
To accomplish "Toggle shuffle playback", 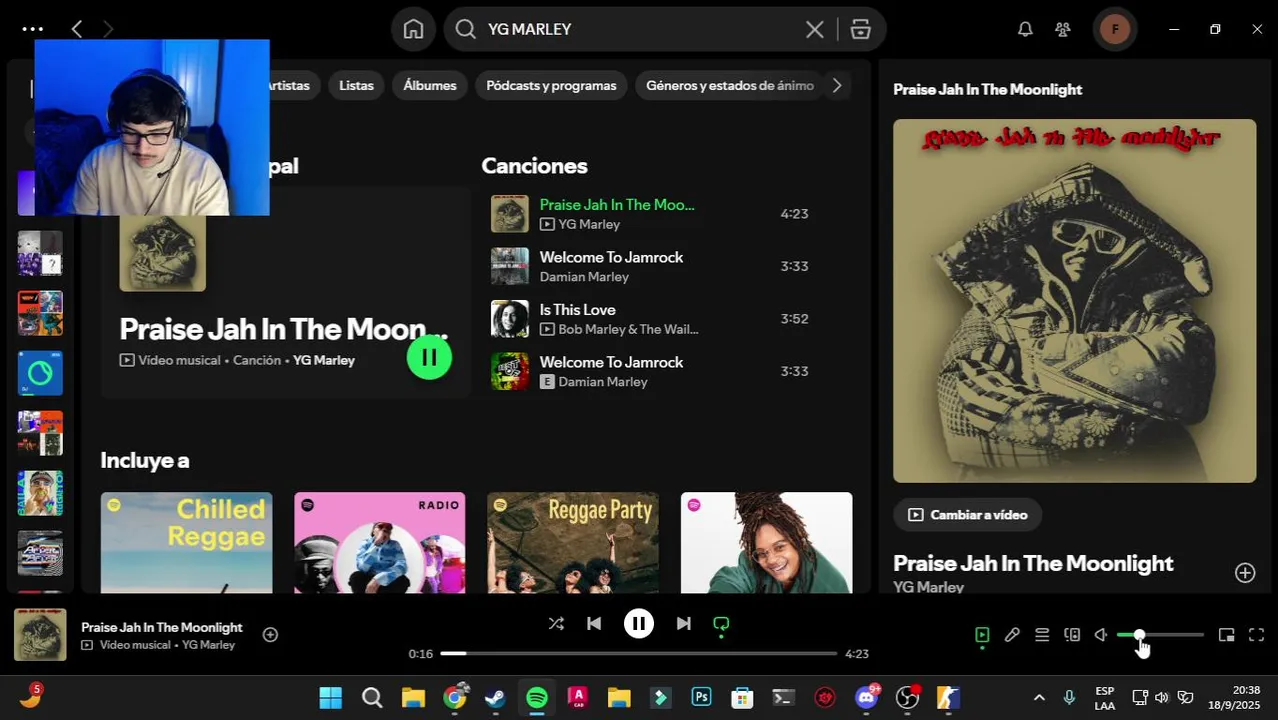I will click(556, 624).
